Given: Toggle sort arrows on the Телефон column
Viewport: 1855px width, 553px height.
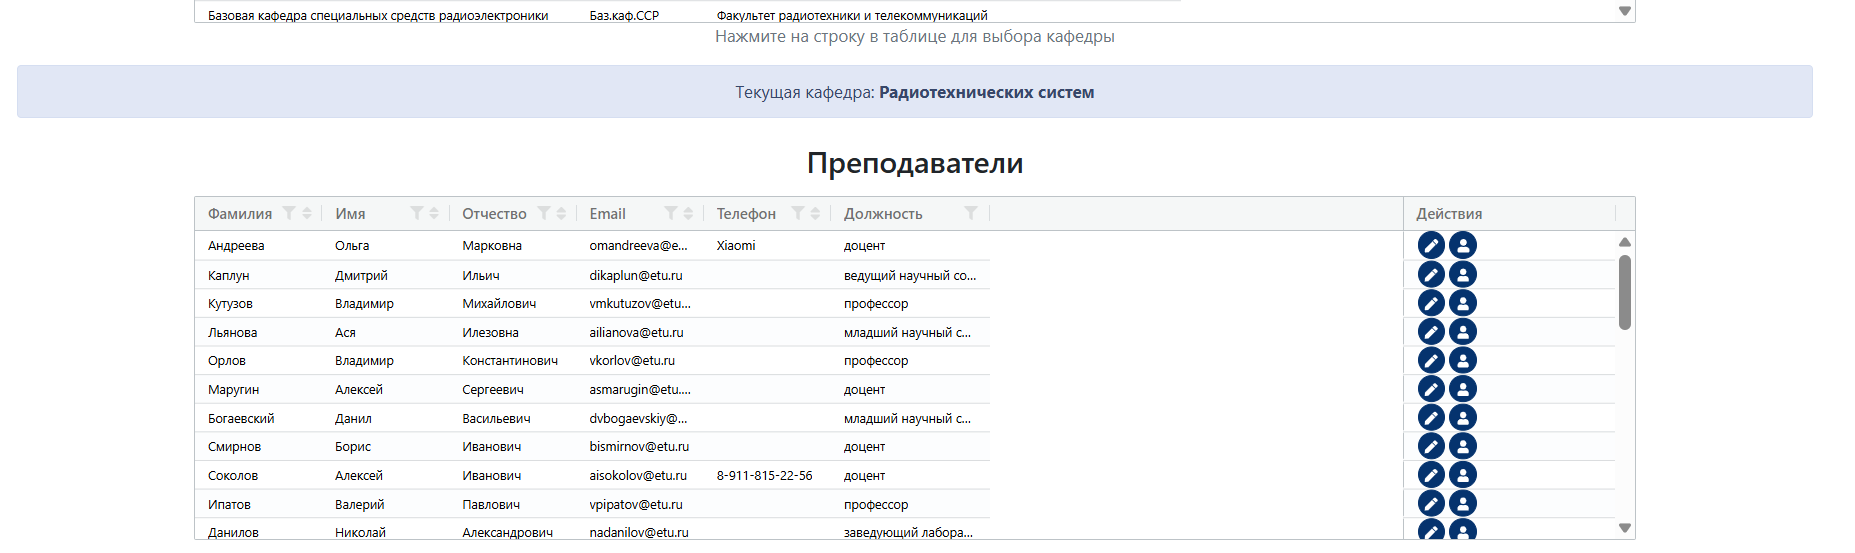Looking at the screenshot, I should point(815,213).
